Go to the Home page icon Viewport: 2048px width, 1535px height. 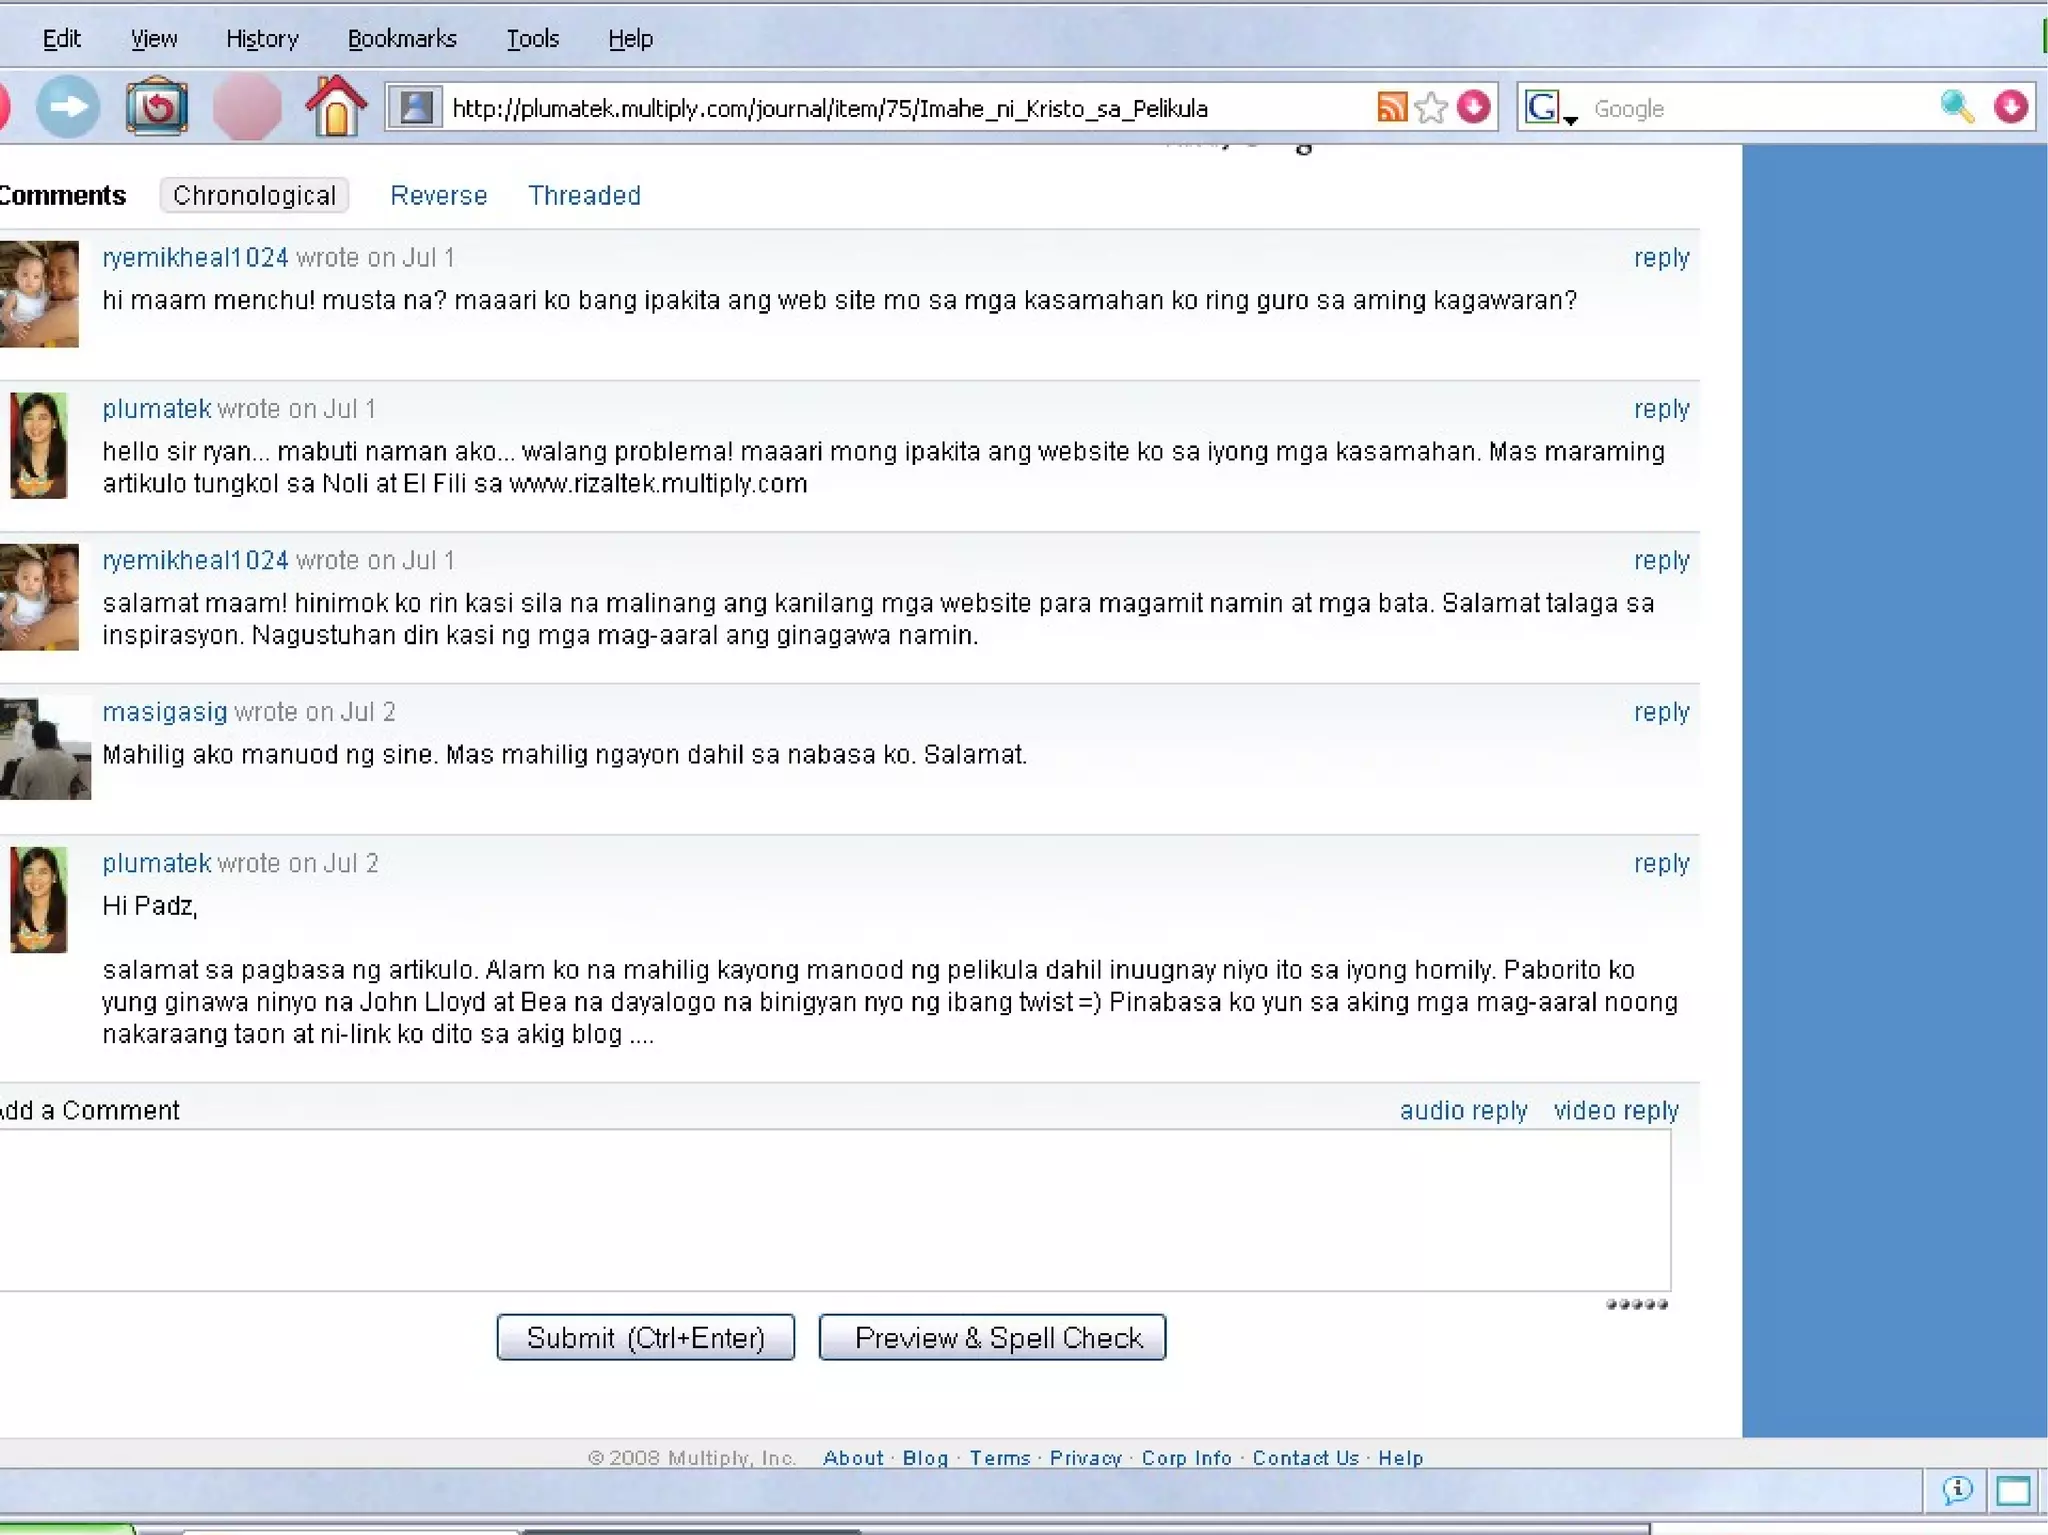336,107
